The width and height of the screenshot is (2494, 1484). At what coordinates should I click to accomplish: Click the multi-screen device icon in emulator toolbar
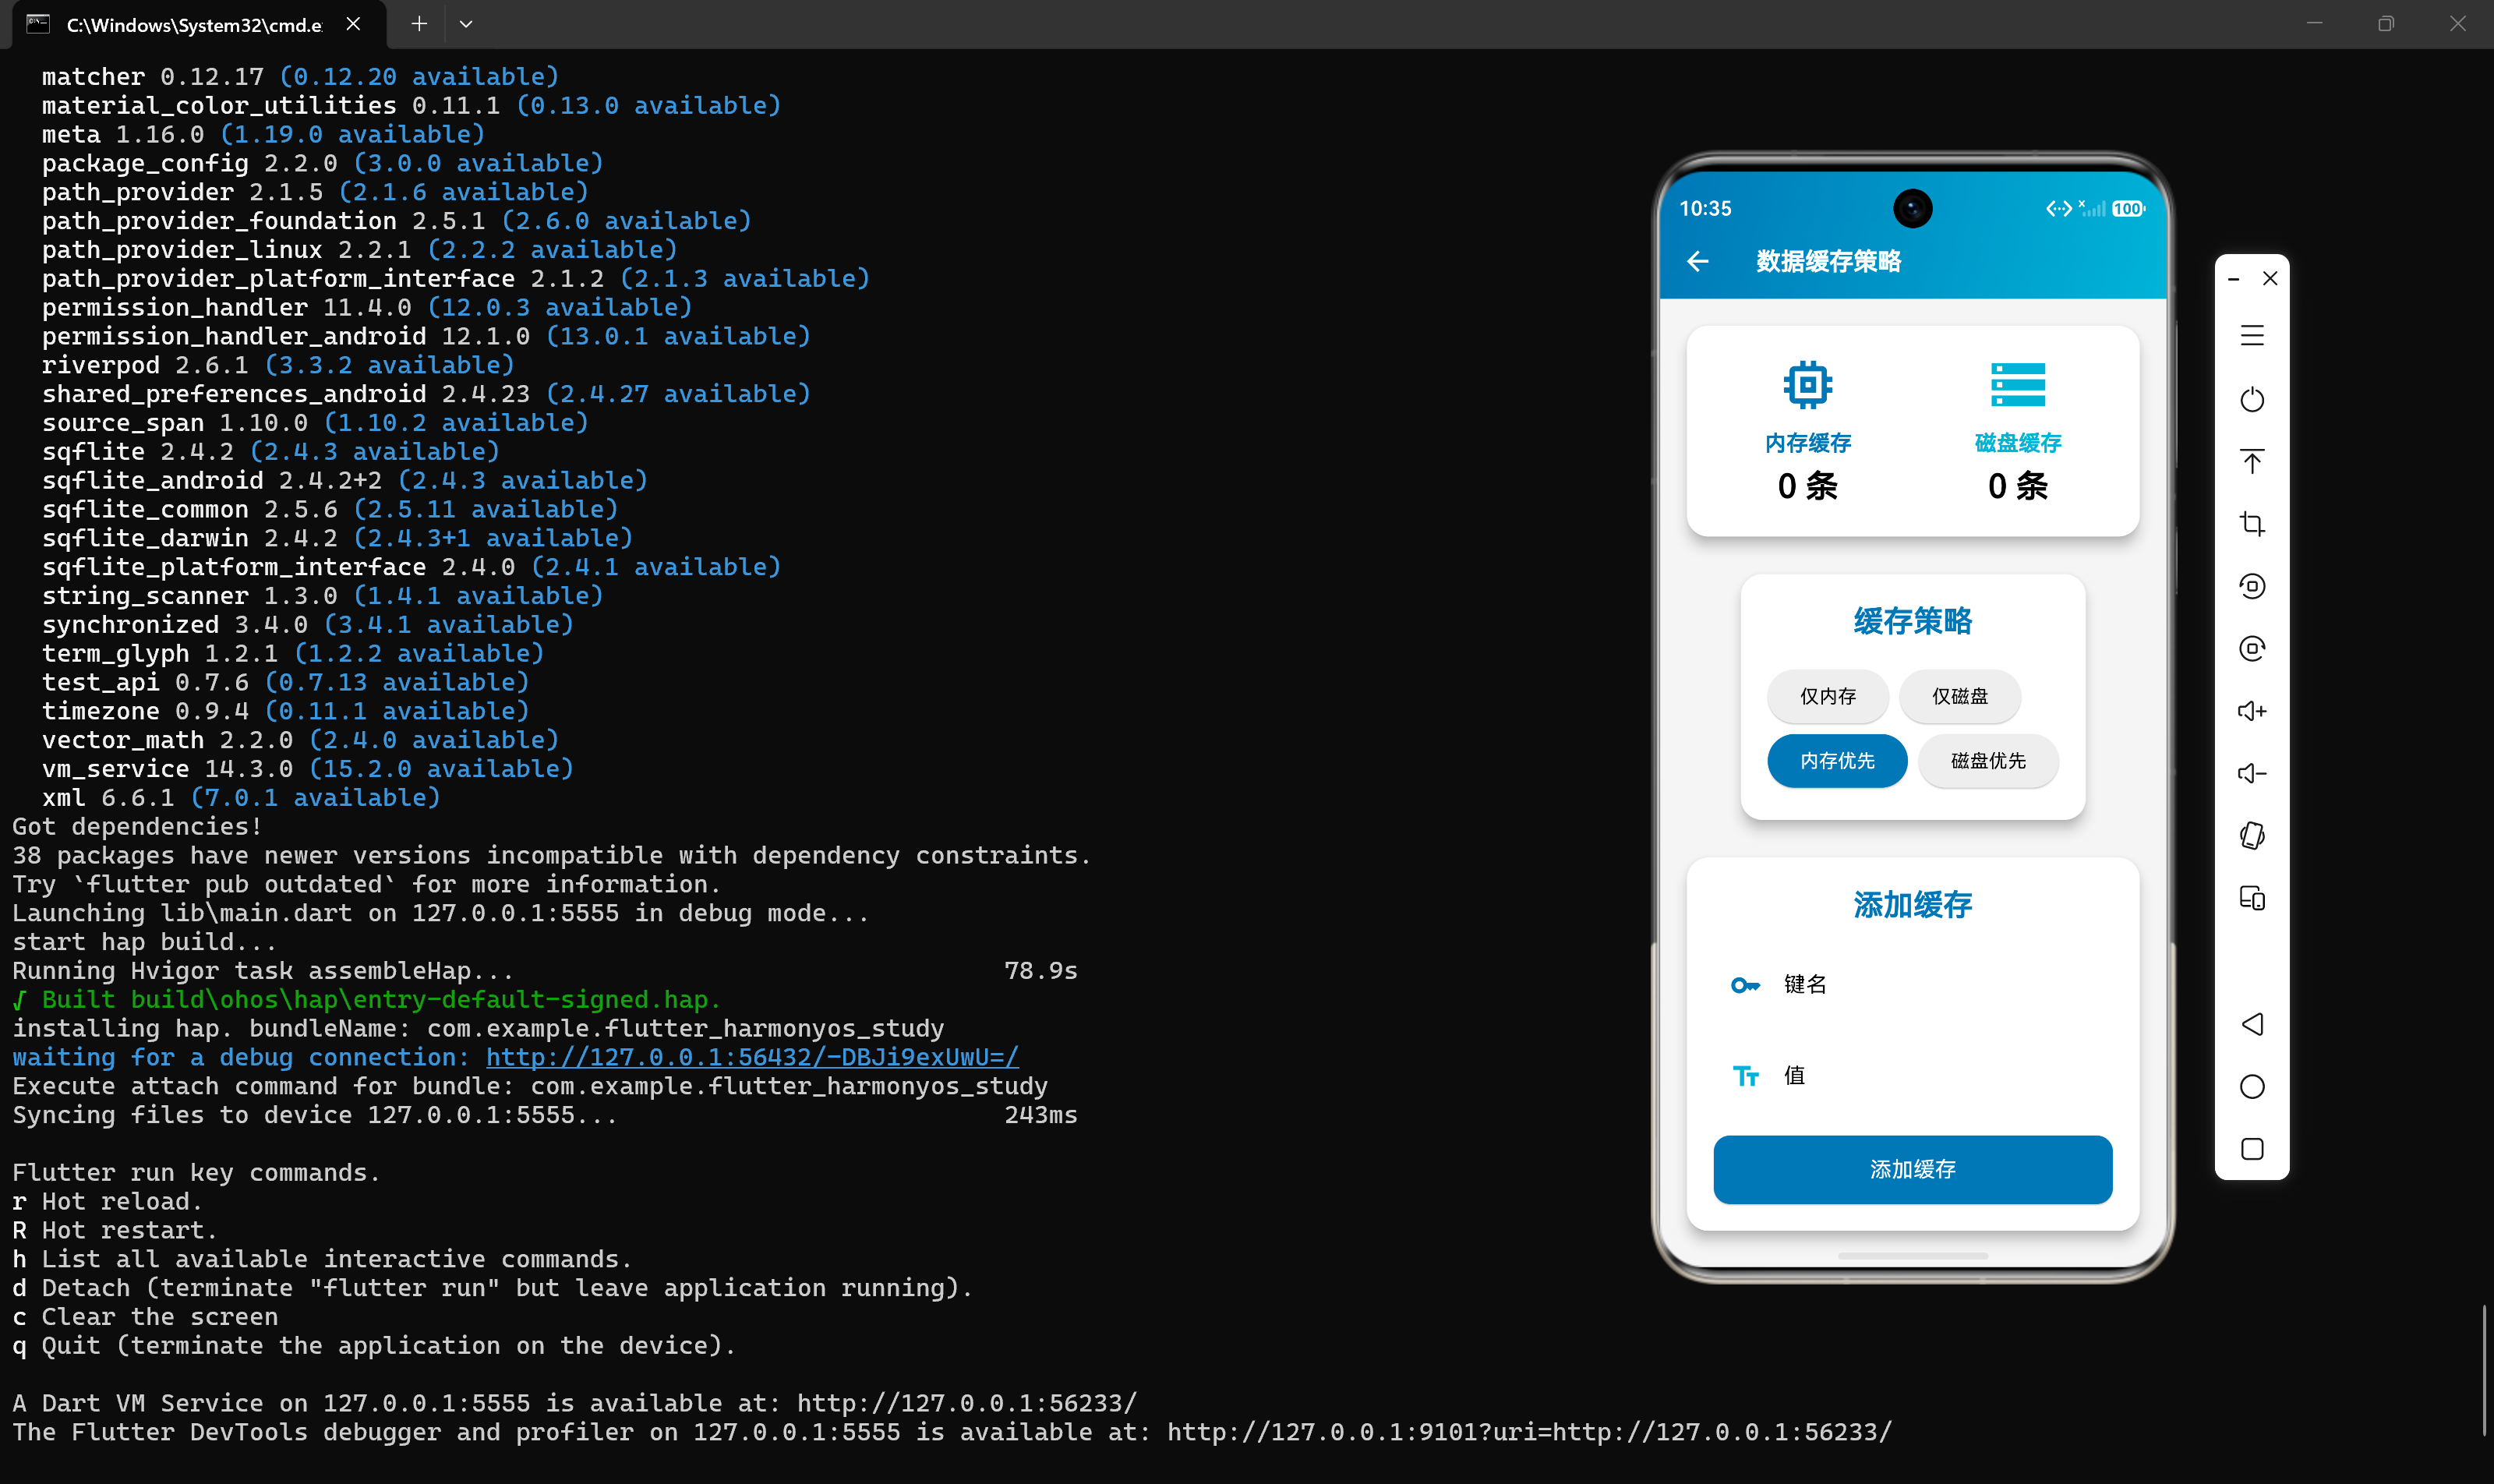coord(2252,898)
